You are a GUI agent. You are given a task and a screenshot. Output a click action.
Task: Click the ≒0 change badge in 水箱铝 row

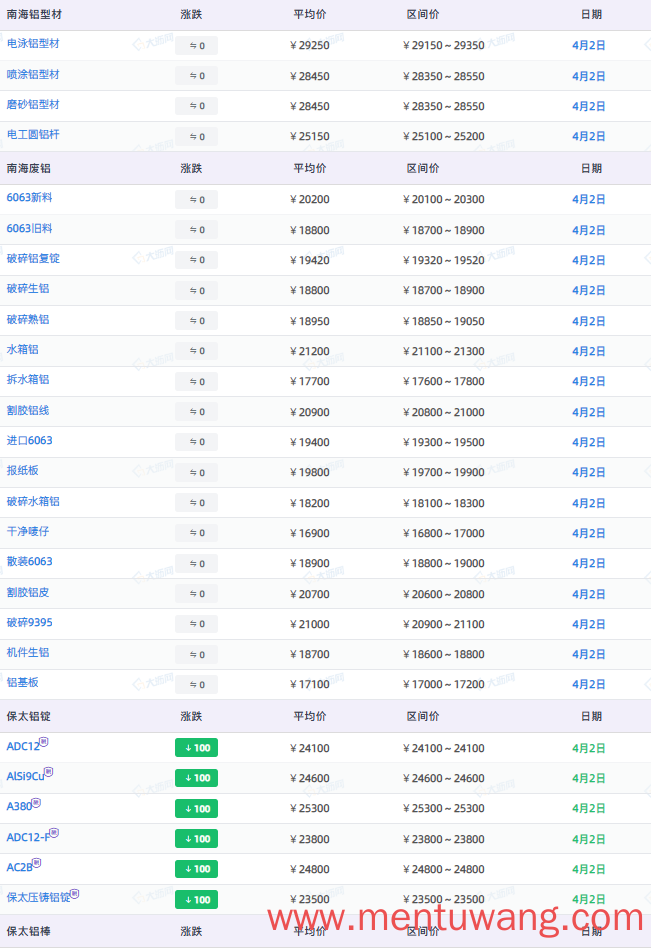197,351
